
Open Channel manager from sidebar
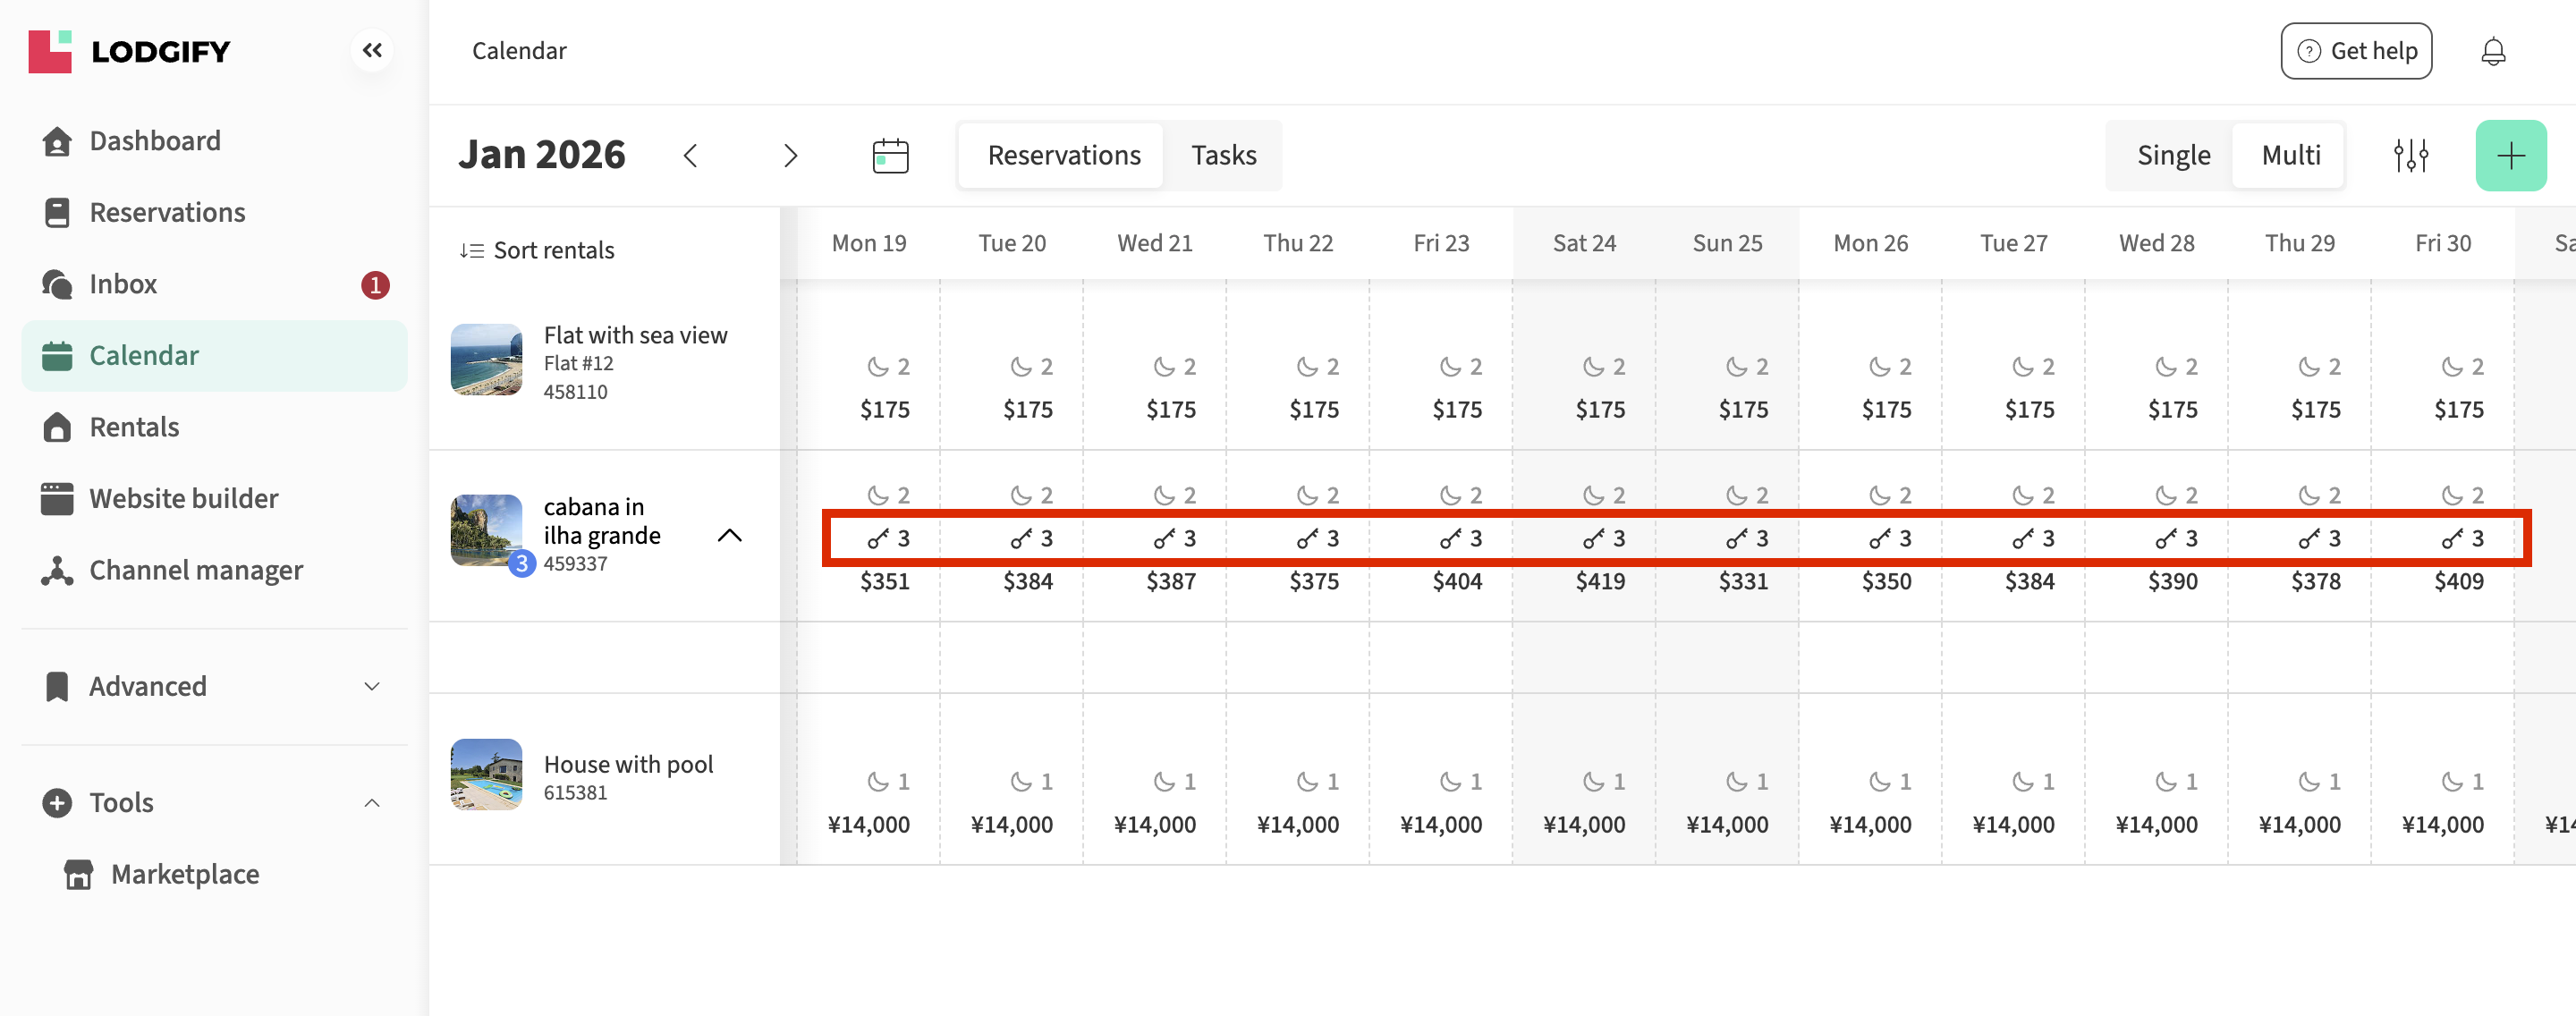point(196,570)
